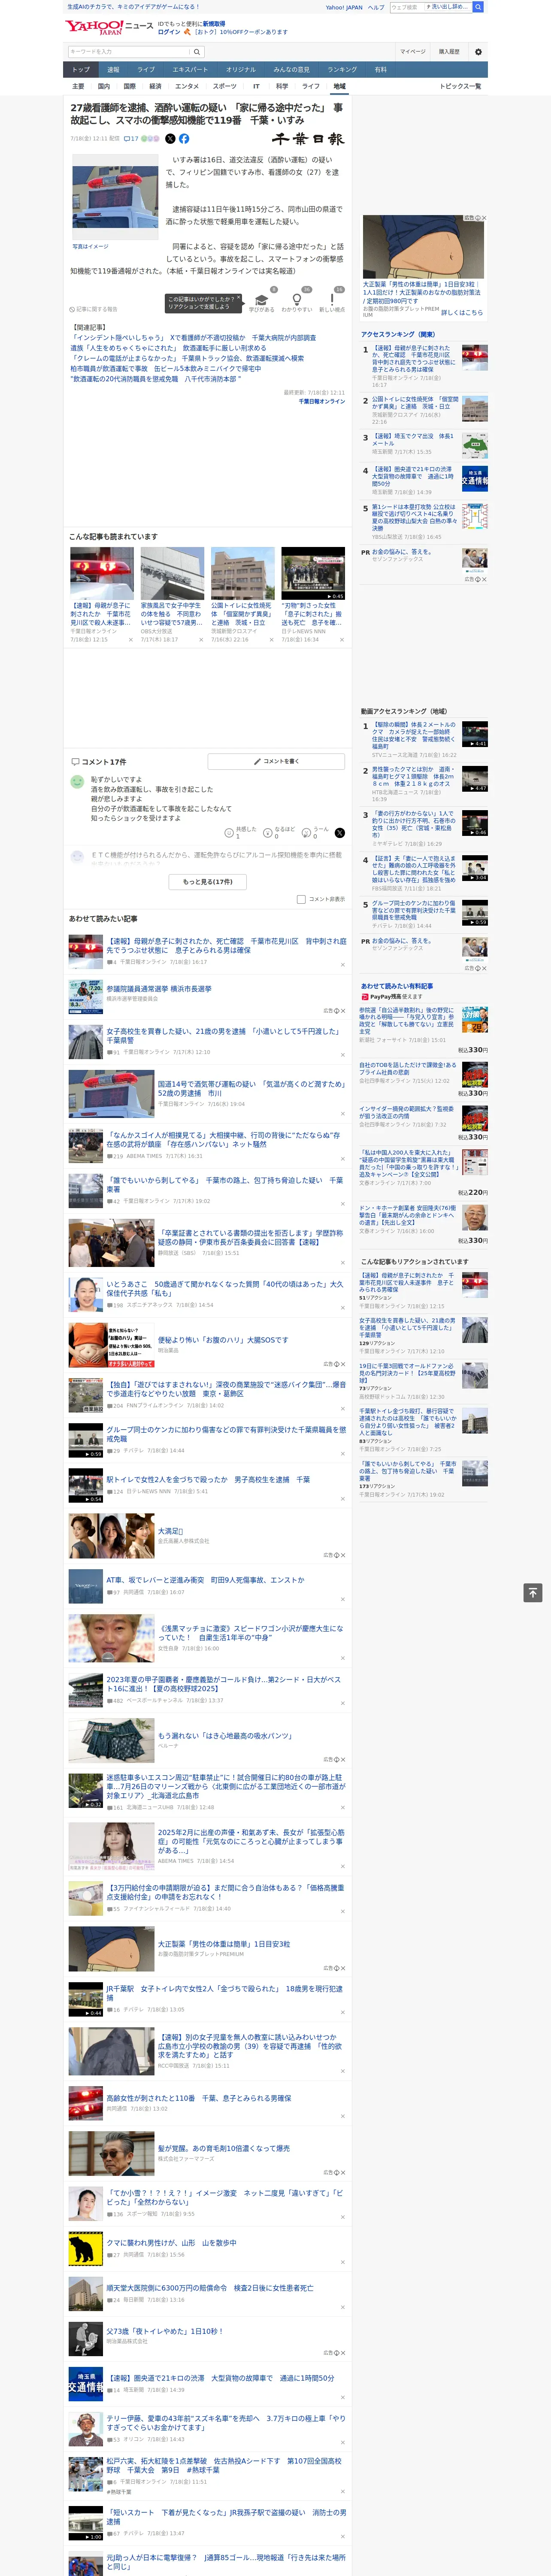
Task: Open AT車、坂でレバーと逆進み article
Action: 205,1579
